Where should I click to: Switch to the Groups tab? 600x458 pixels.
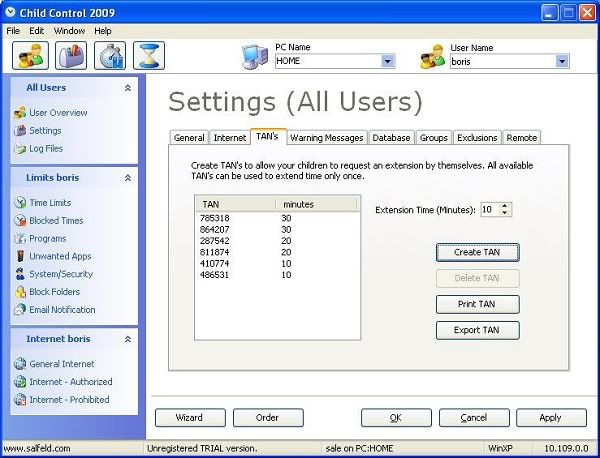click(434, 138)
